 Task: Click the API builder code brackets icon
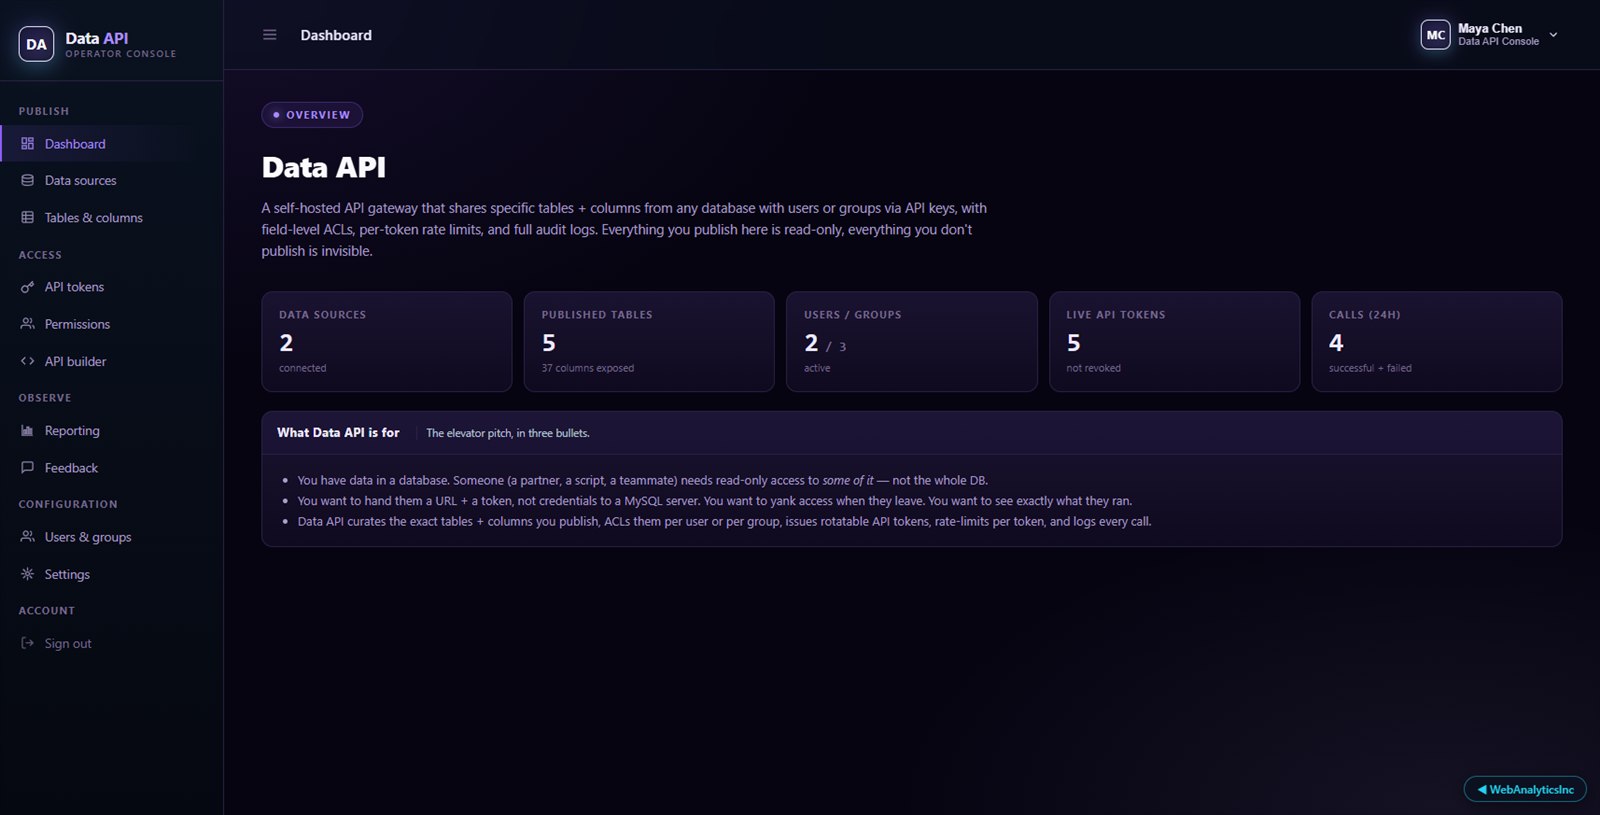point(28,362)
